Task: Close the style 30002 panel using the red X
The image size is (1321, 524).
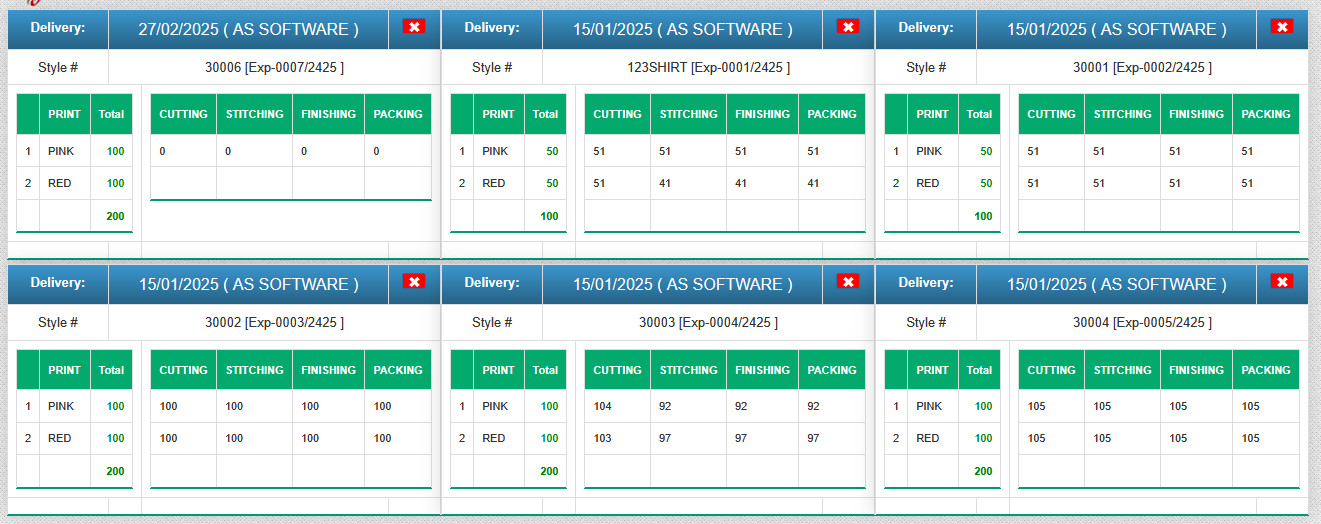Action: (414, 282)
